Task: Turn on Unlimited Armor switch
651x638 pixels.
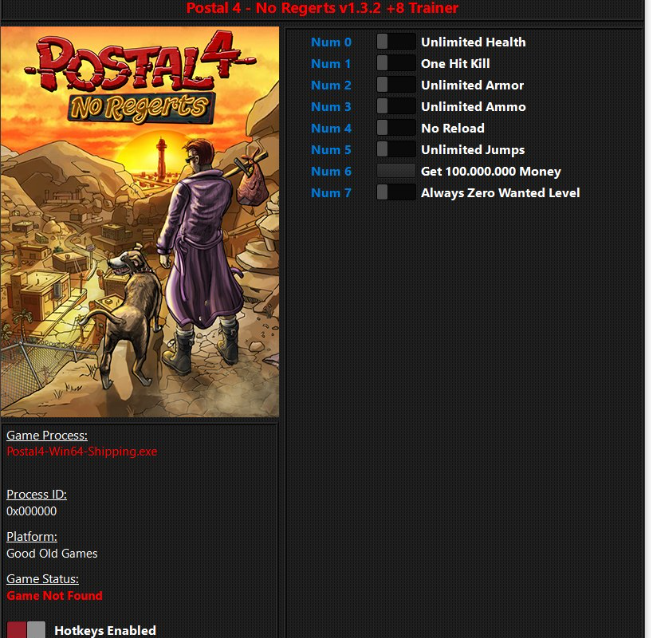Action: [396, 85]
